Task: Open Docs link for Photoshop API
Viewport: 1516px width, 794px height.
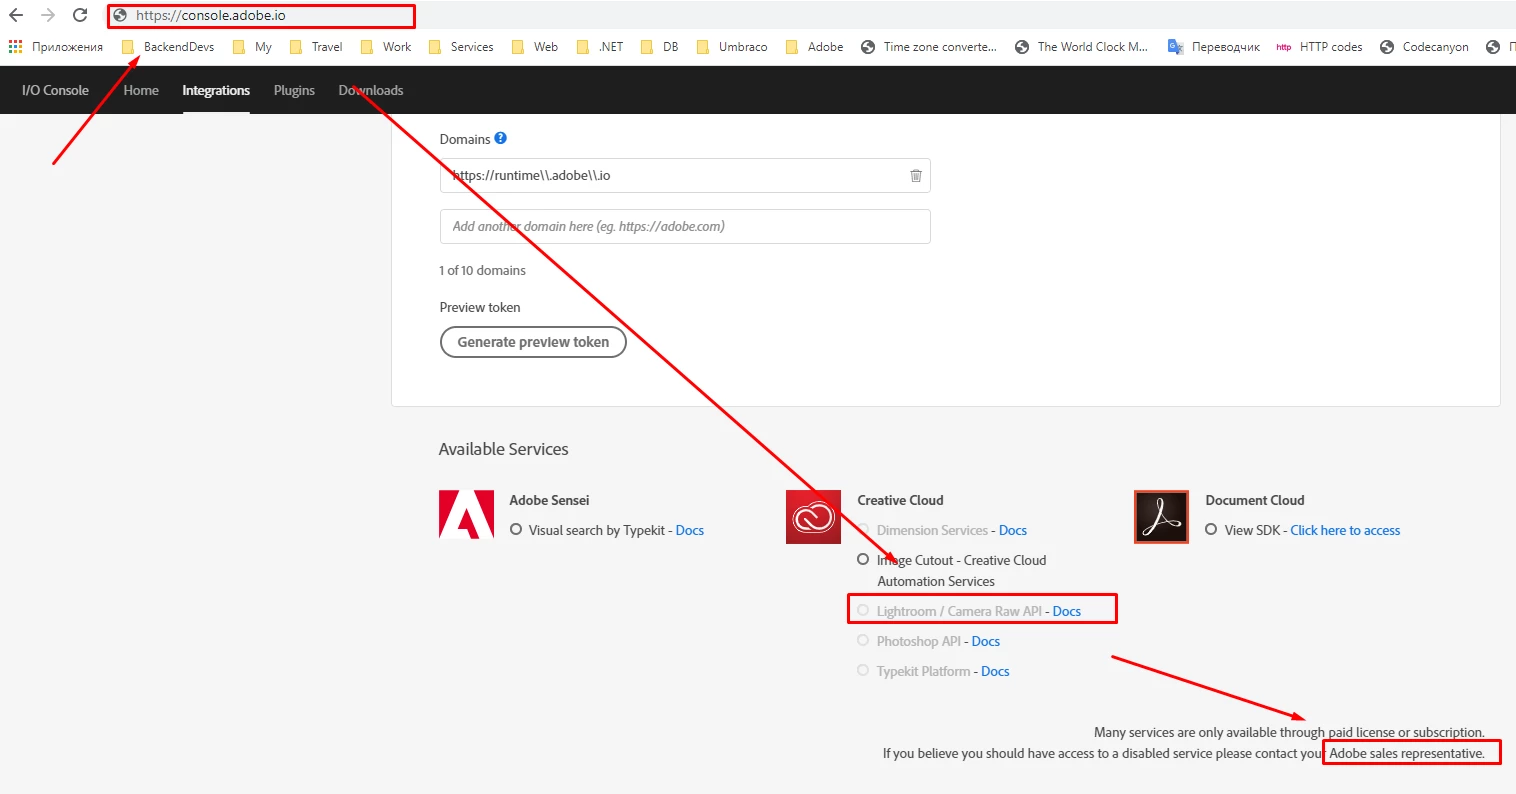Action: [x=986, y=641]
